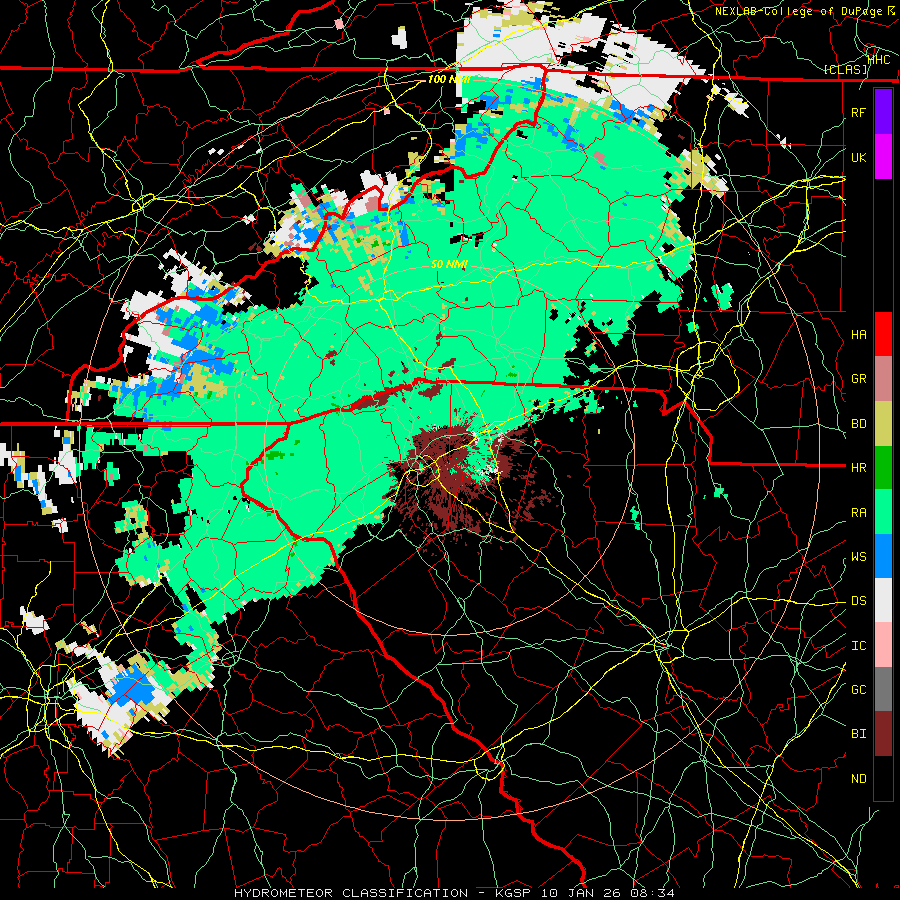Select the BD tan legend color block
The image size is (900, 900).
tap(883, 423)
